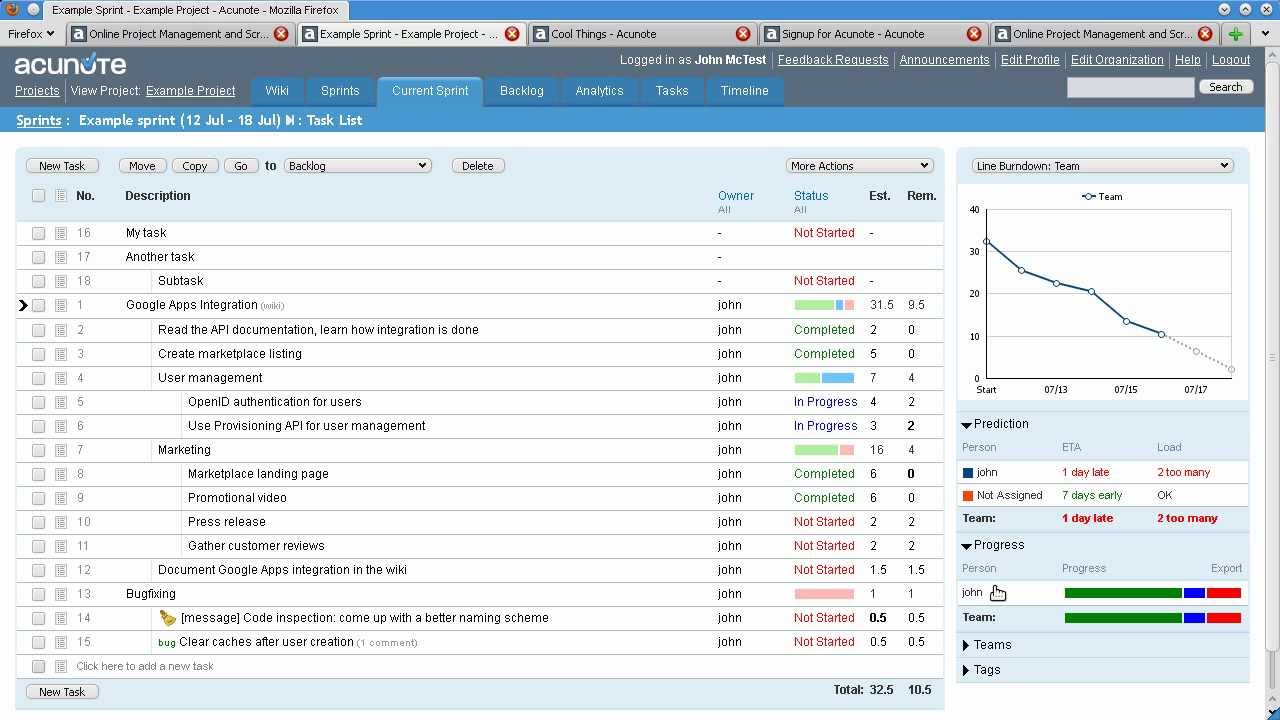The width and height of the screenshot is (1280, 720).
Task: Close the Cool Things browser tab
Action: [743, 34]
